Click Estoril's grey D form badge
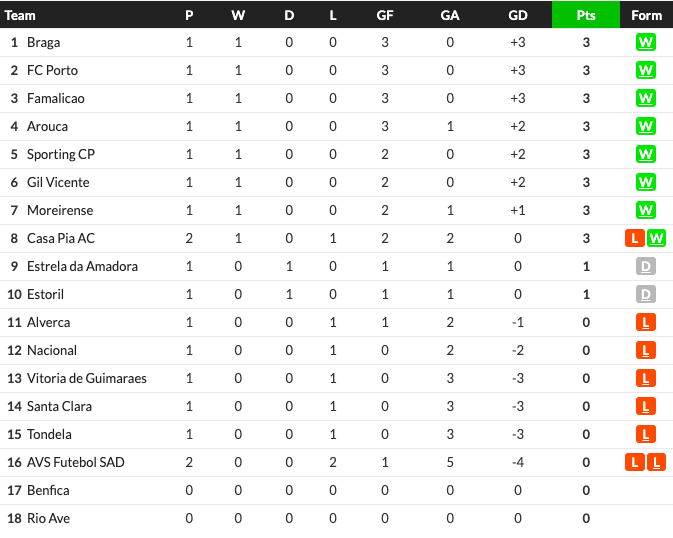 (x=646, y=294)
